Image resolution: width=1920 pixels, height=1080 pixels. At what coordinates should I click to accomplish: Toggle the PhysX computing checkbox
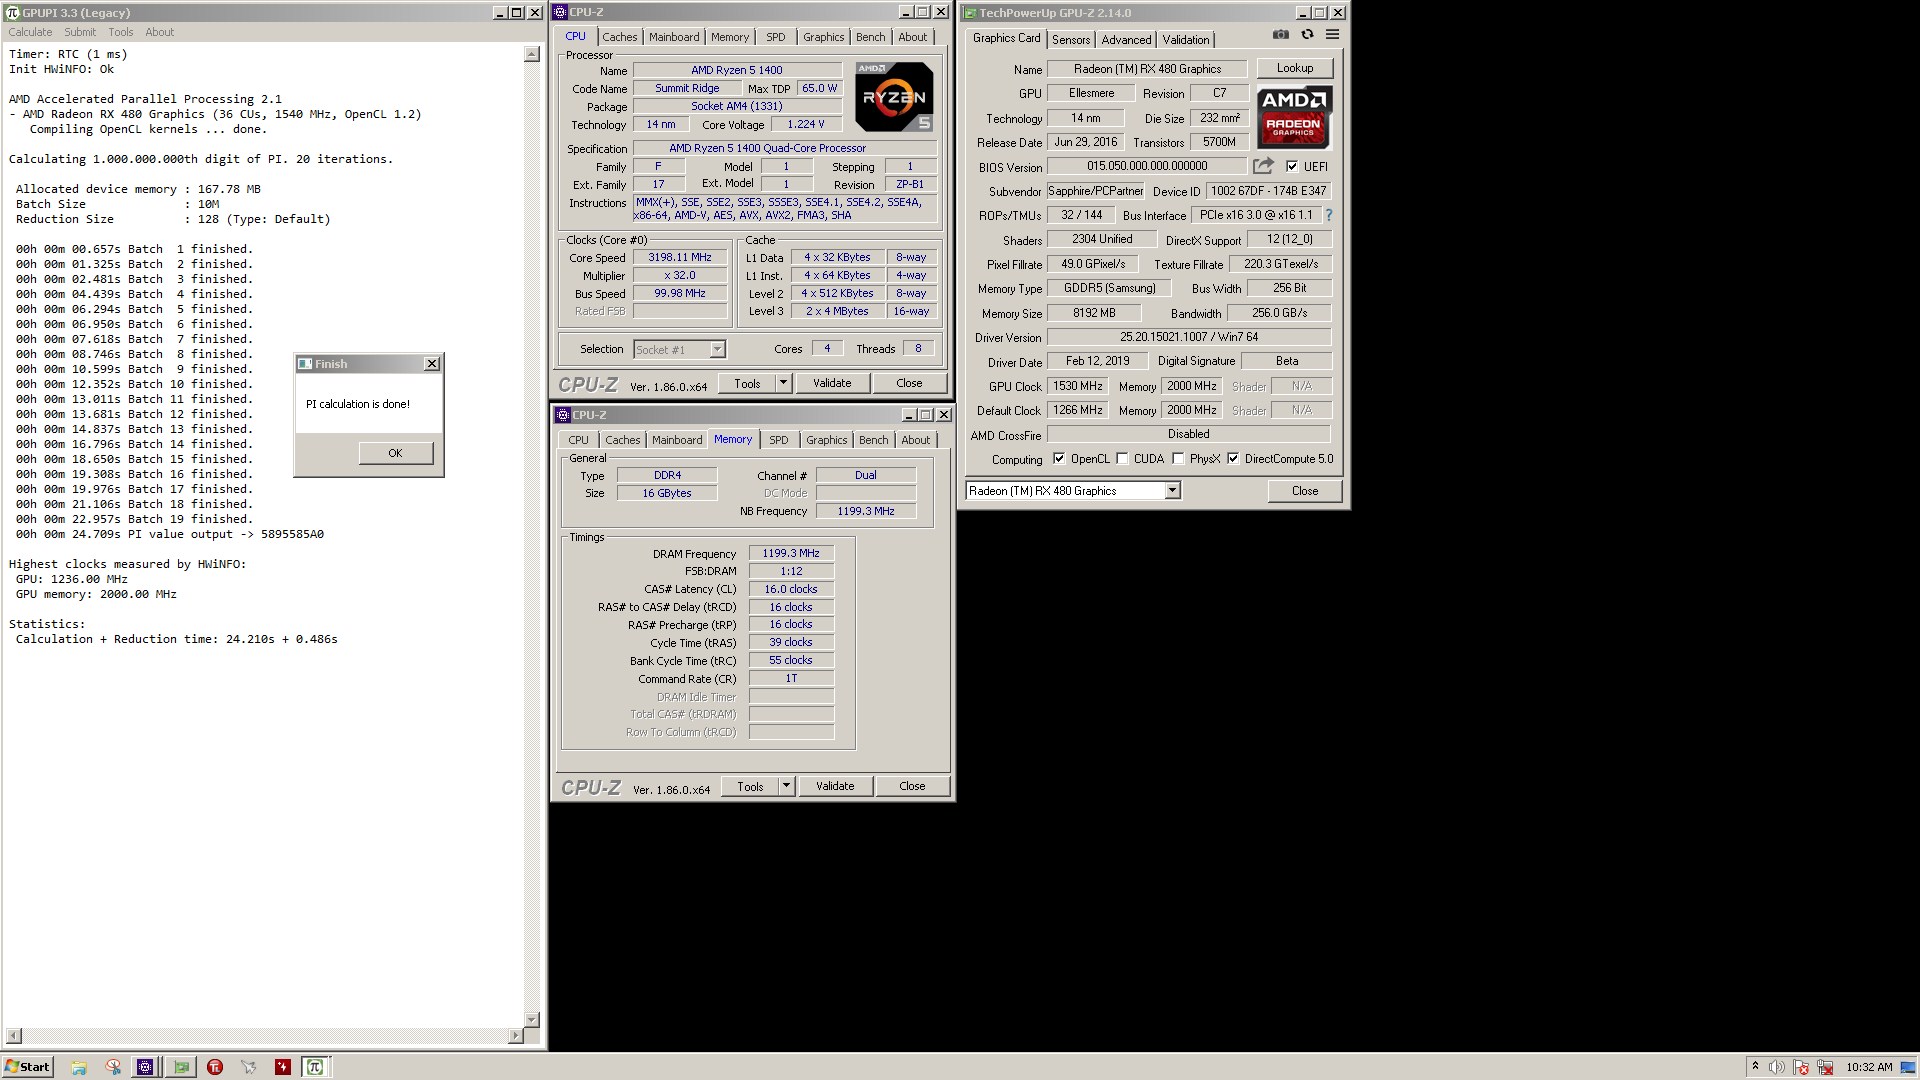(1178, 459)
